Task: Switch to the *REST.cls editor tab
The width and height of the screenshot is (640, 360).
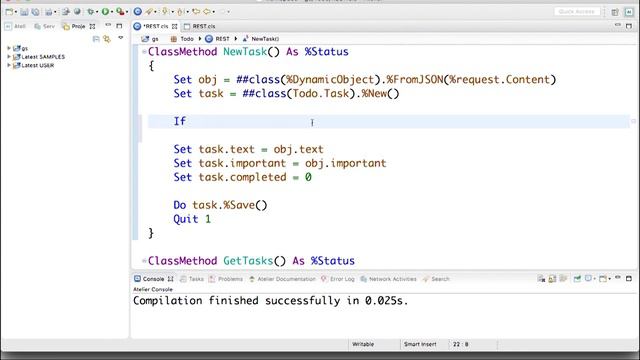Action: click(x=155, y=26)
